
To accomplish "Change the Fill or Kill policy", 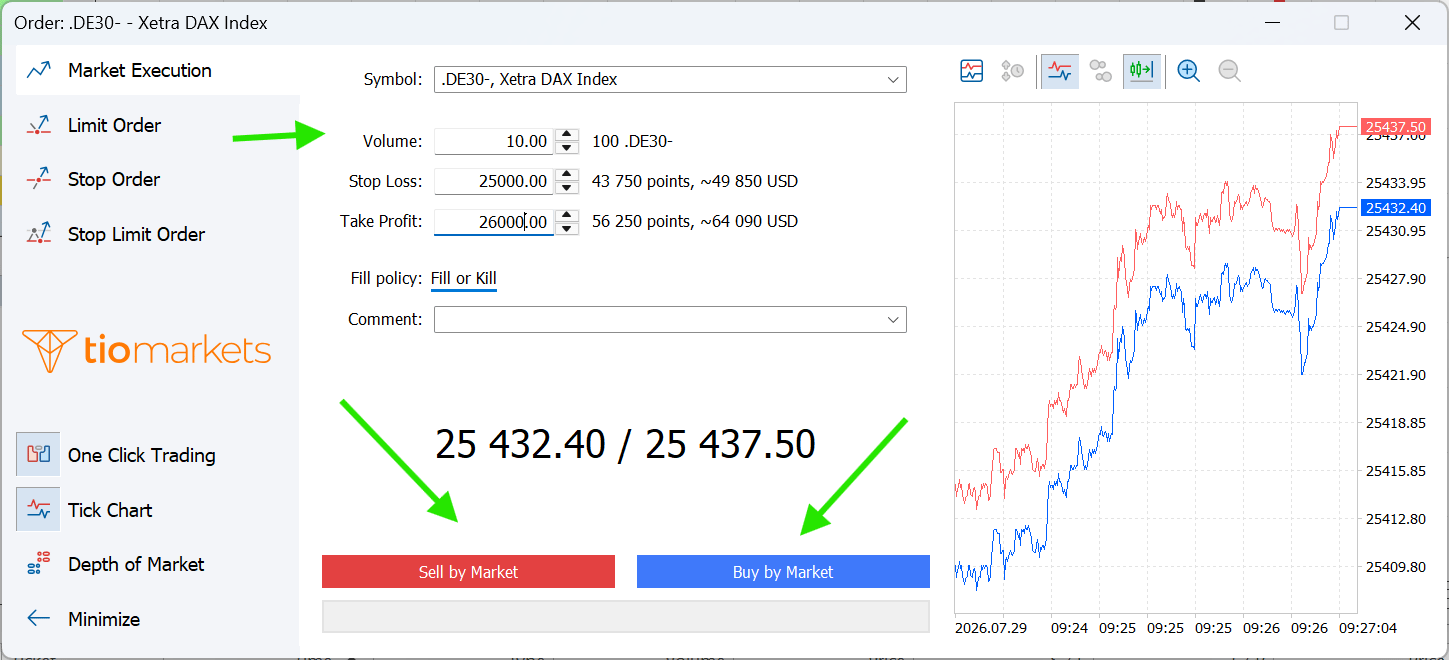I will [464, 279].
